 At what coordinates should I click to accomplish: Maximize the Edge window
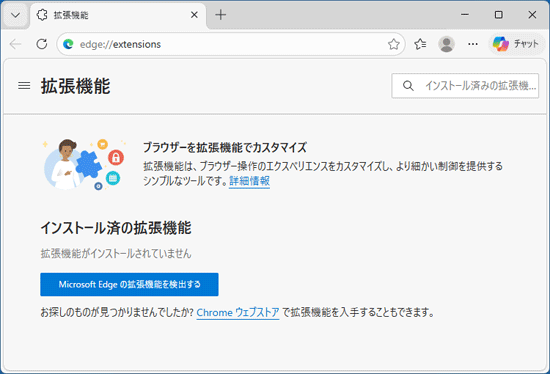tap(498, 15)
